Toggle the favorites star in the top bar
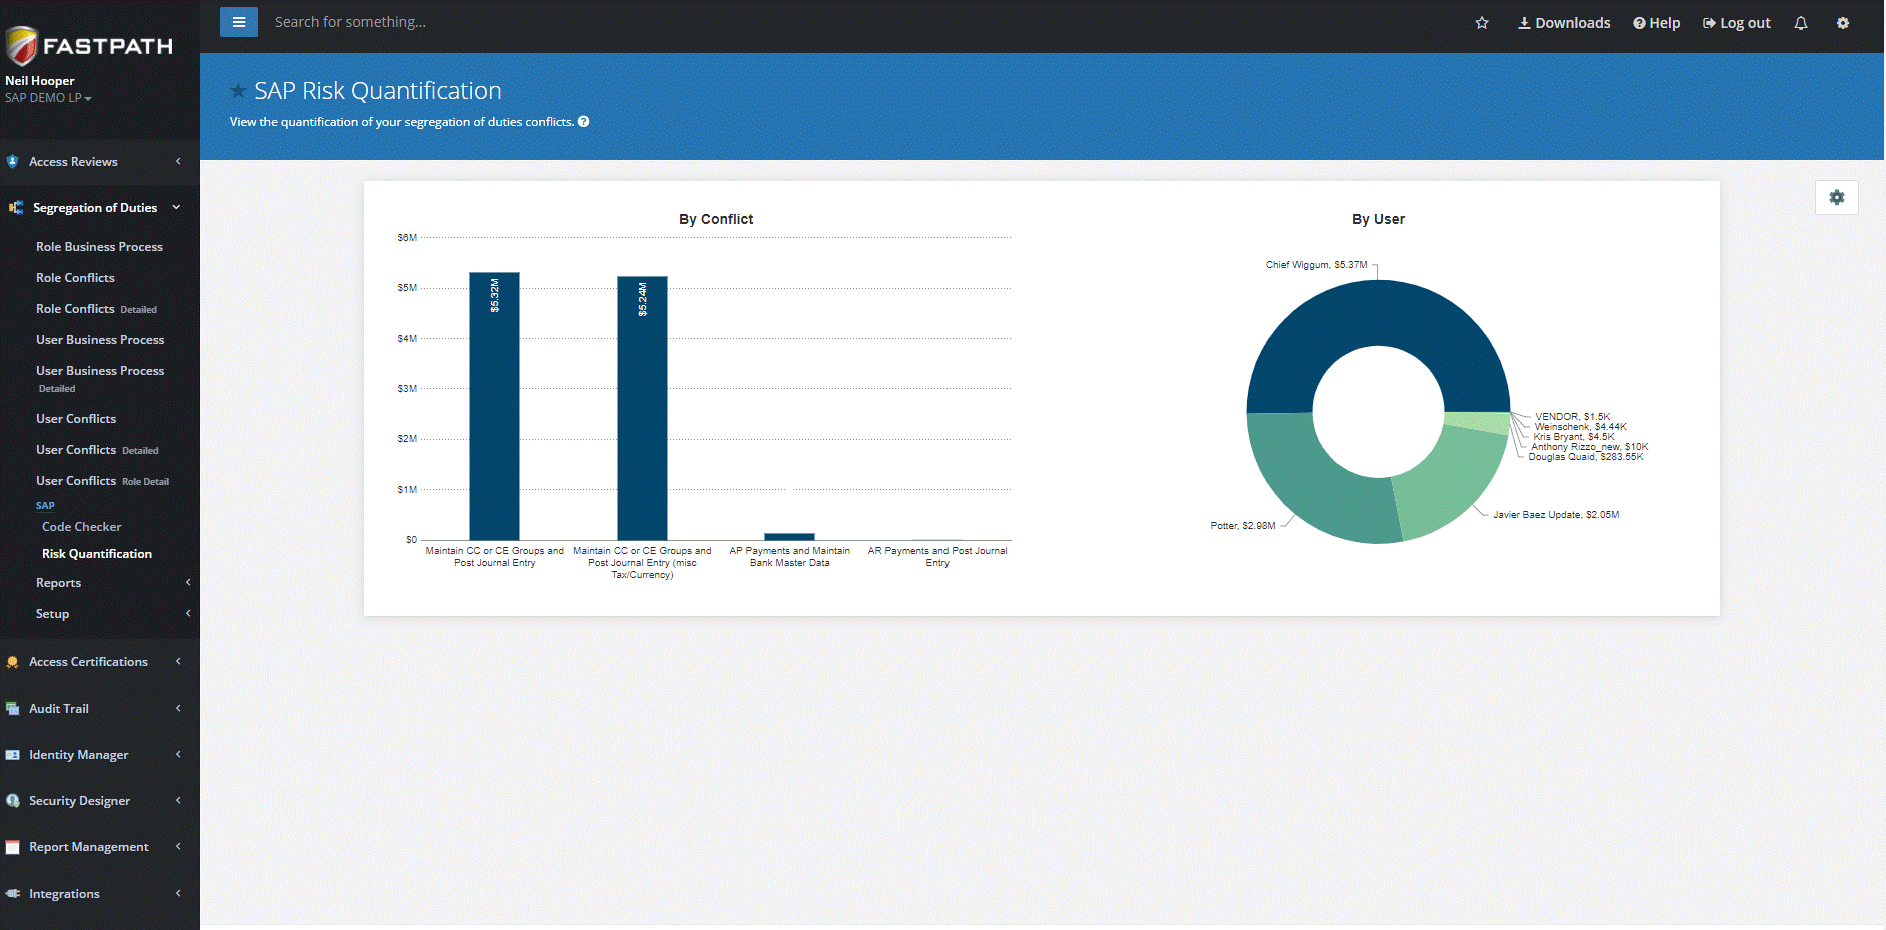This screenshot has width=1886, height=930. point(1482,22)
